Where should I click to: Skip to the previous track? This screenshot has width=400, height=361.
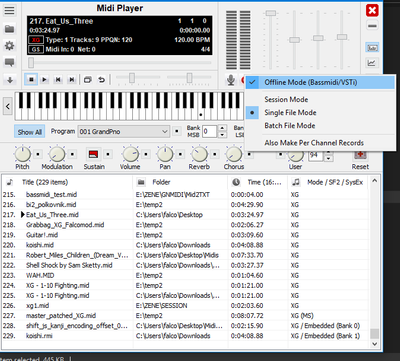click(x=58, y=80)
